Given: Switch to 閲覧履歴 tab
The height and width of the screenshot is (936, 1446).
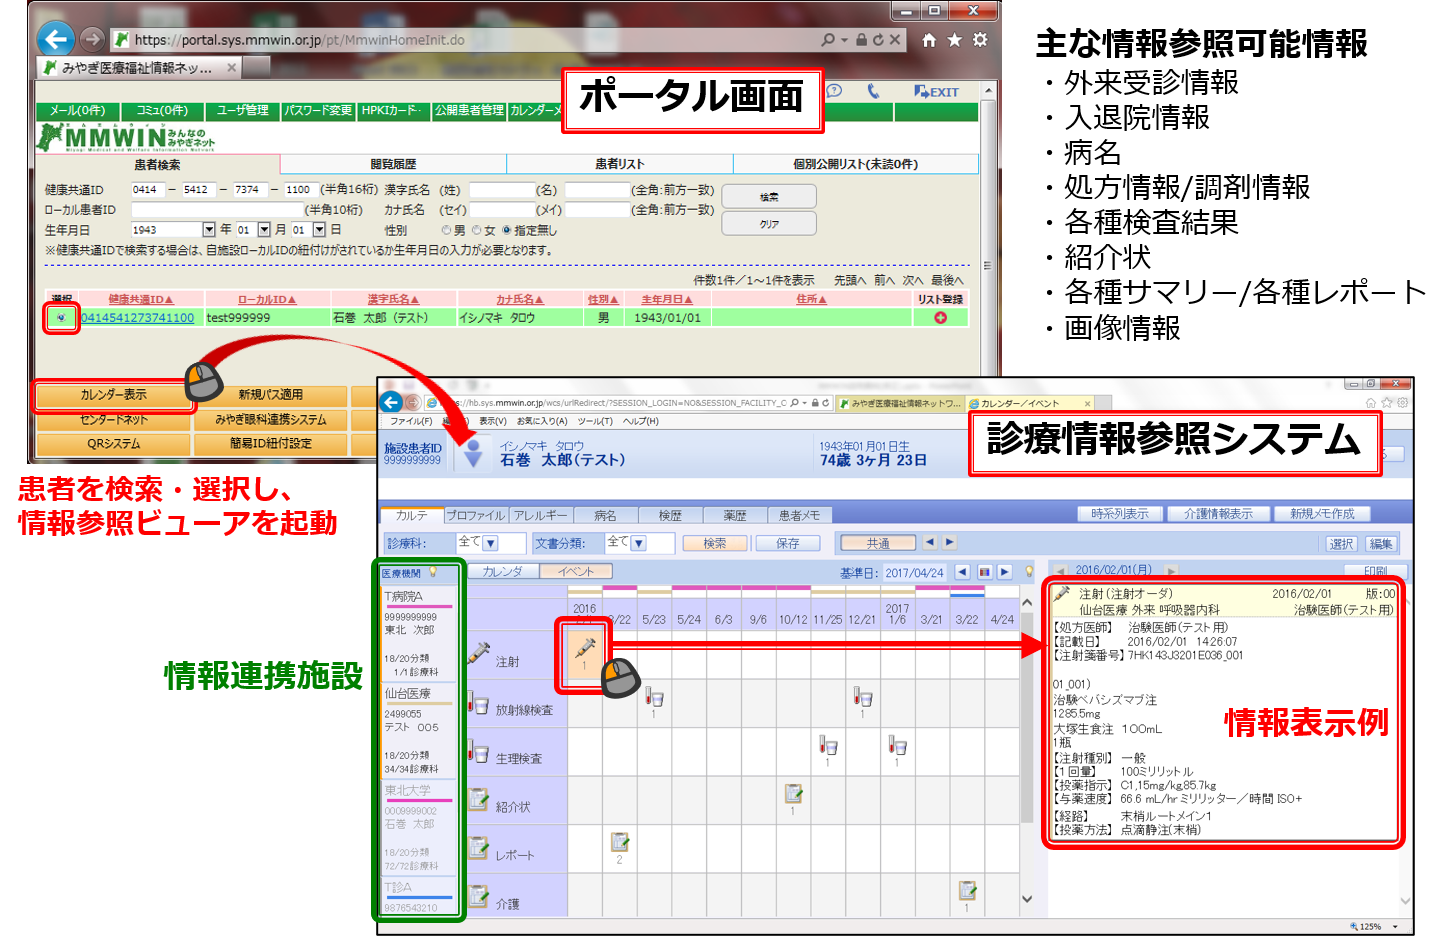Looking at the screenshot, I should pyautogui.click(x=393, y=164).
